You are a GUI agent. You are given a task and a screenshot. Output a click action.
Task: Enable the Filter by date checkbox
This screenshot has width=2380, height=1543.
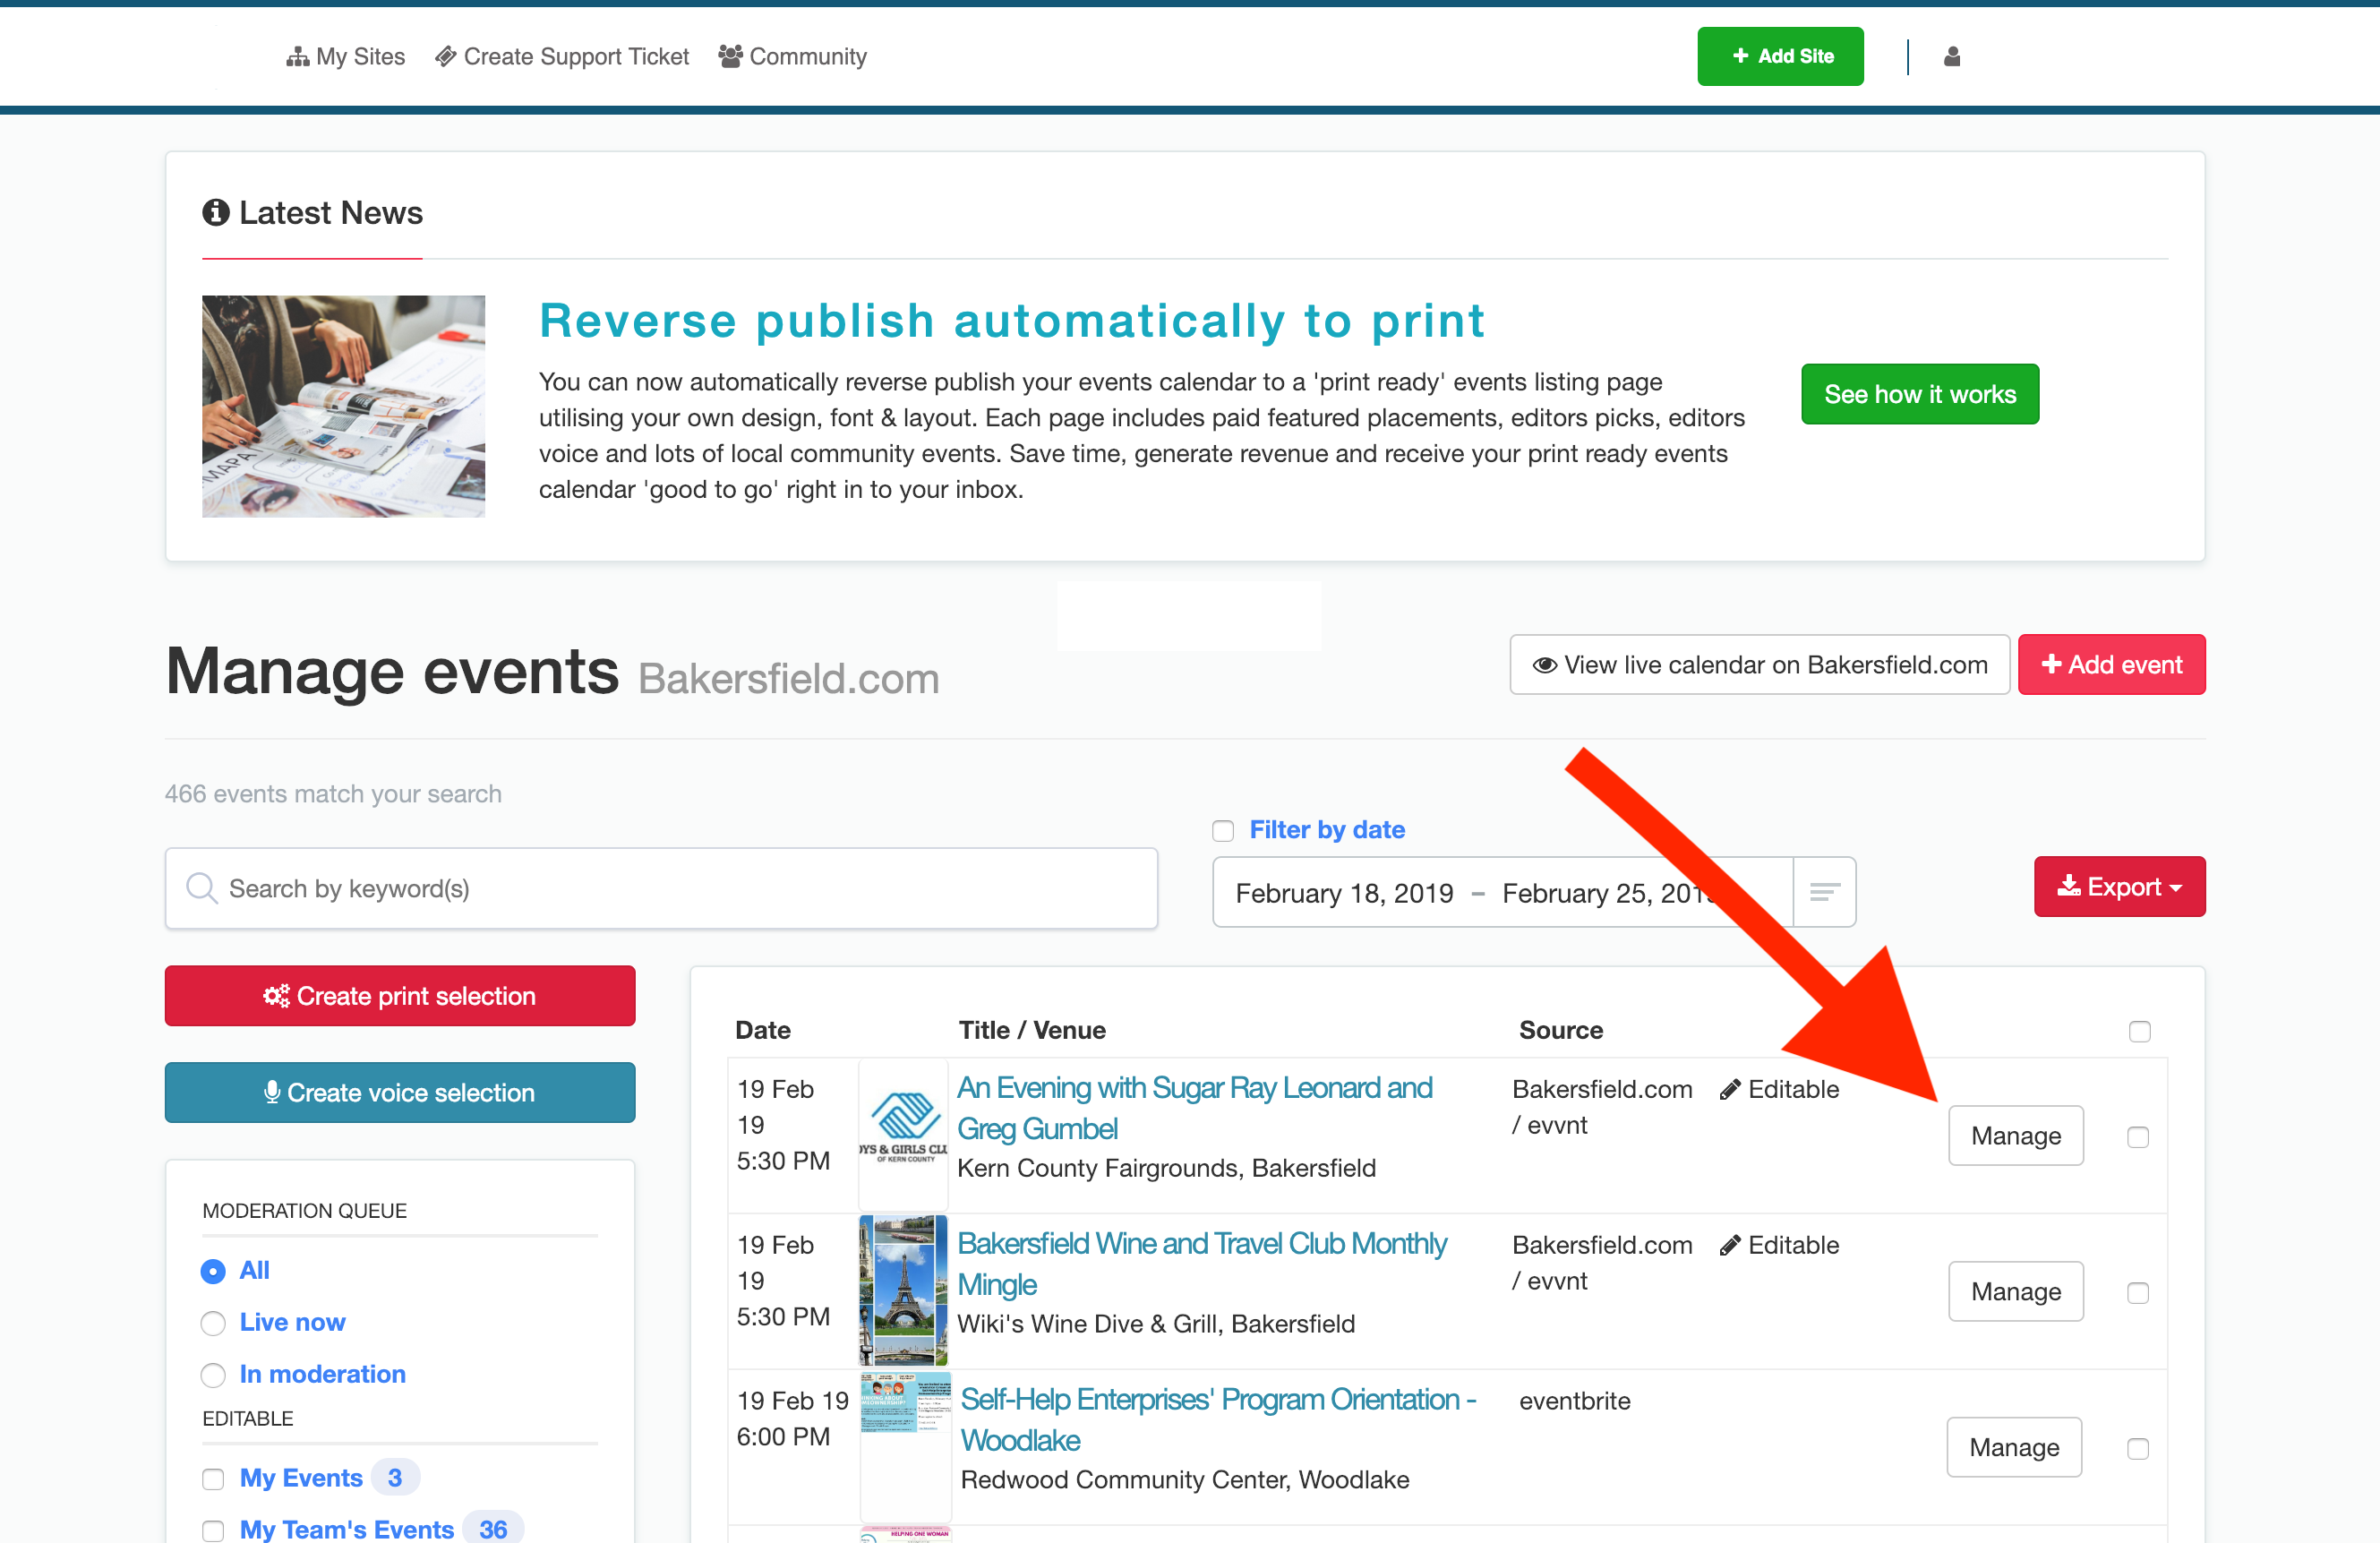coord(1222,831)
